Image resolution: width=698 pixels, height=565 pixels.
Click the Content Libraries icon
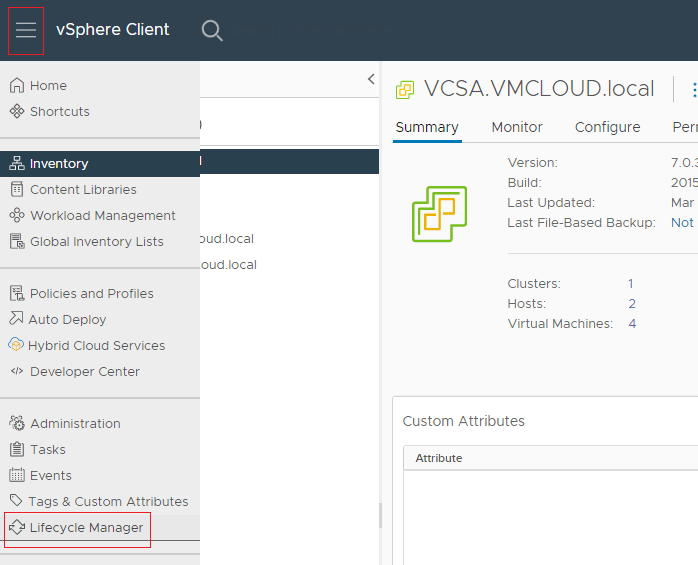pos(17,189)
